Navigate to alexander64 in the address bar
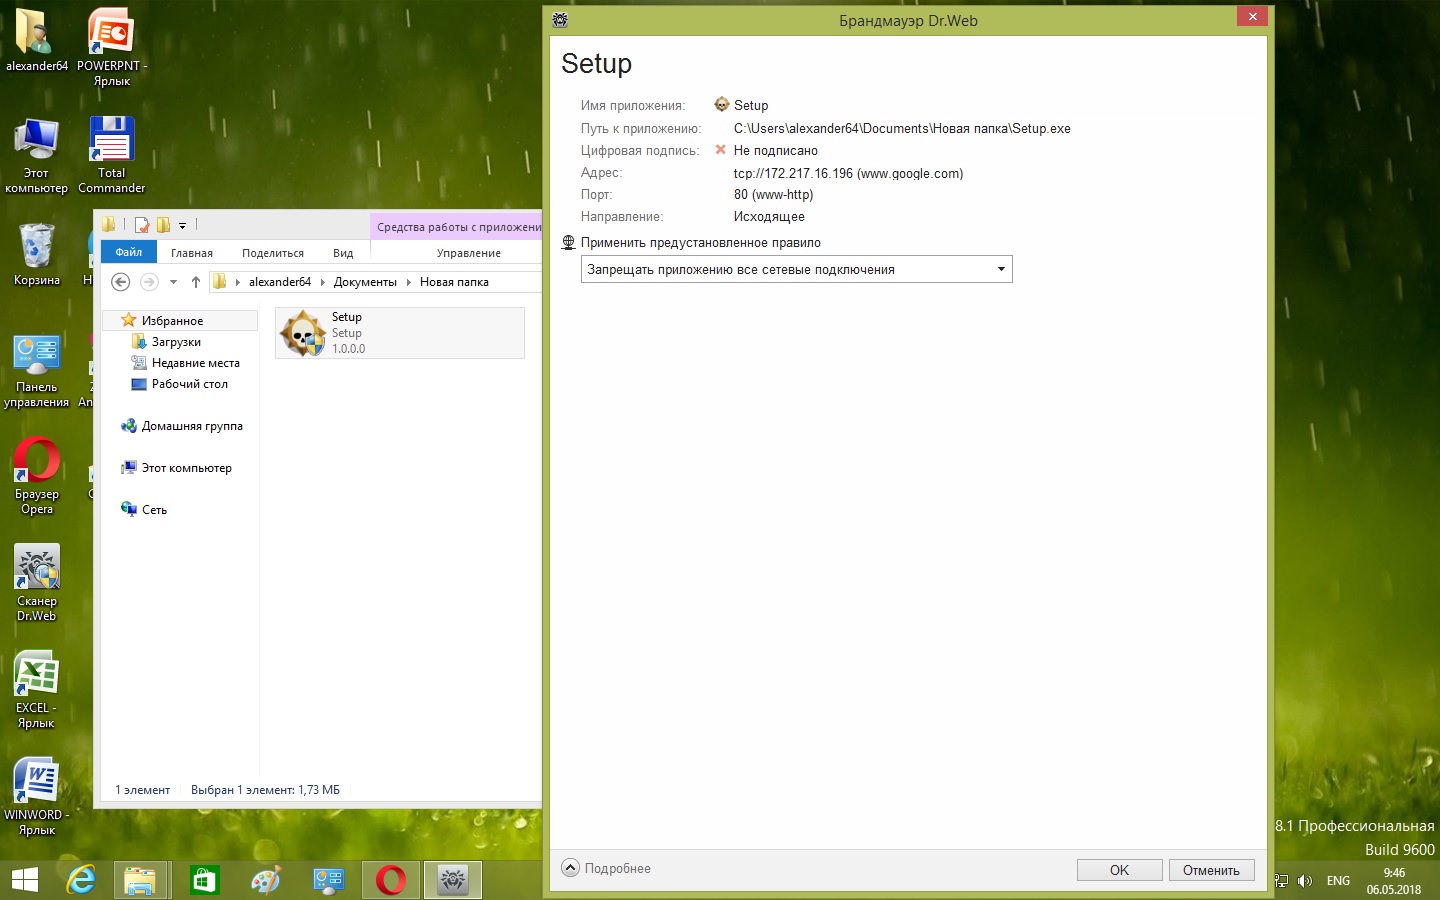Viewport: 1440px width, 900px height. (280, 282)
